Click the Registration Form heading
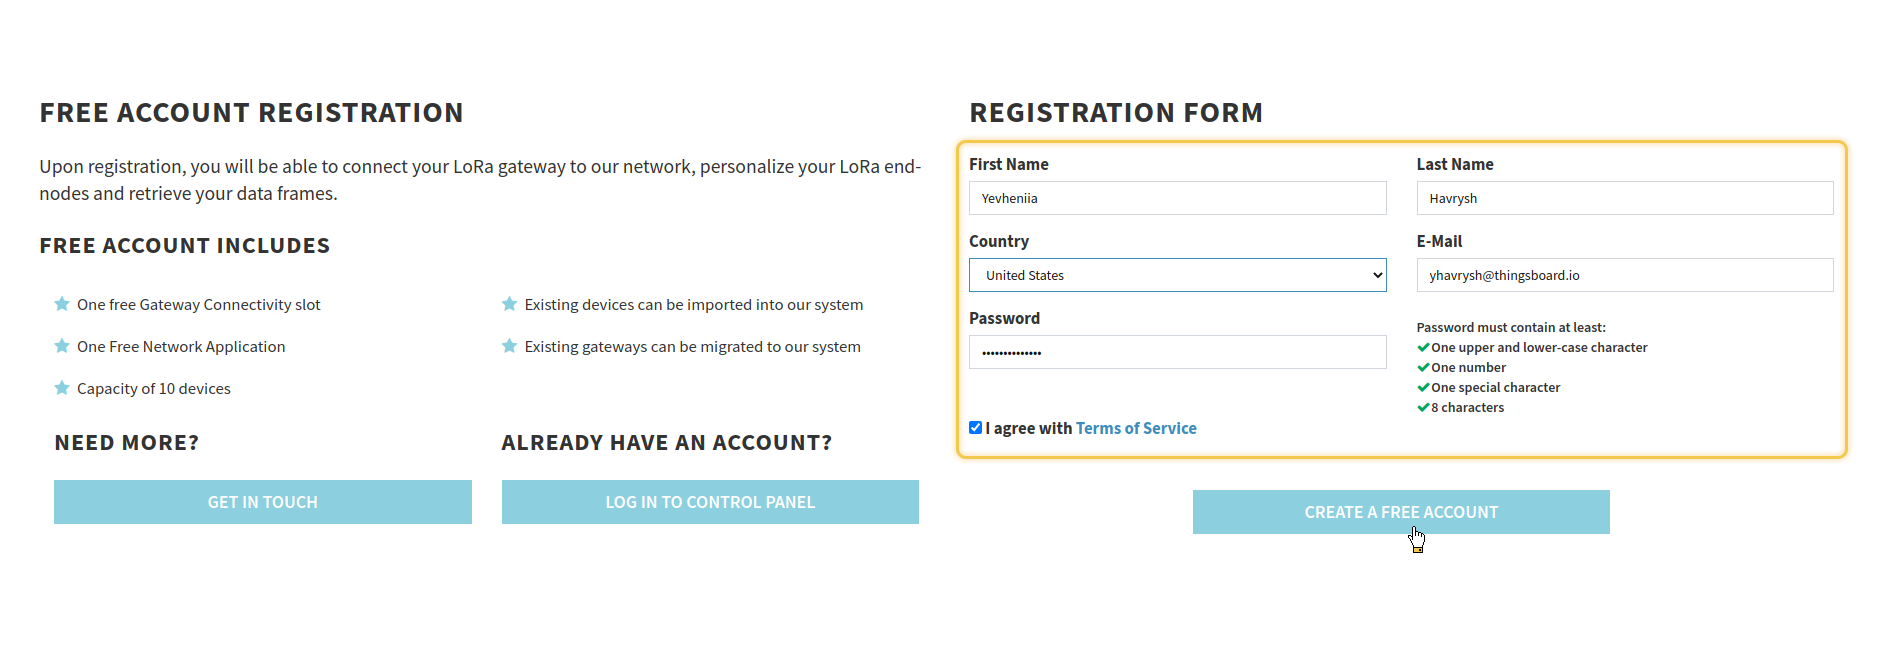1885x650 pixels. coord(1116,113)
